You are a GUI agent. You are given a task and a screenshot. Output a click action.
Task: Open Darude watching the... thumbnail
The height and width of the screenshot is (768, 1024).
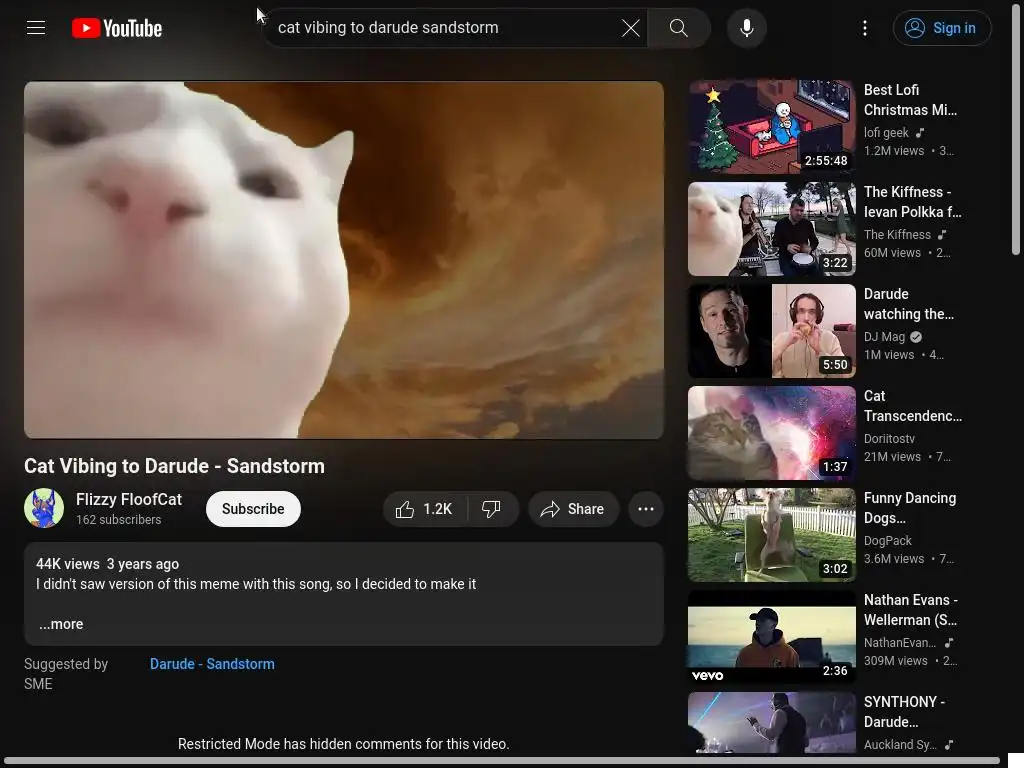pyautogui.click(x=771, y=330)
